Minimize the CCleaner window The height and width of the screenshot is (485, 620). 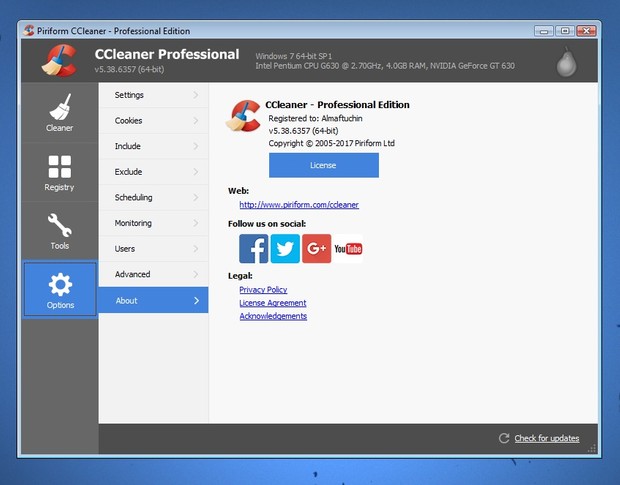pos(544,31)
